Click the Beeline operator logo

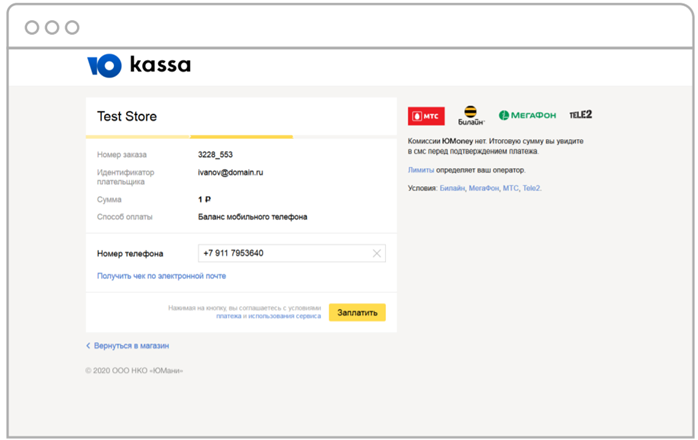[471, 116]
